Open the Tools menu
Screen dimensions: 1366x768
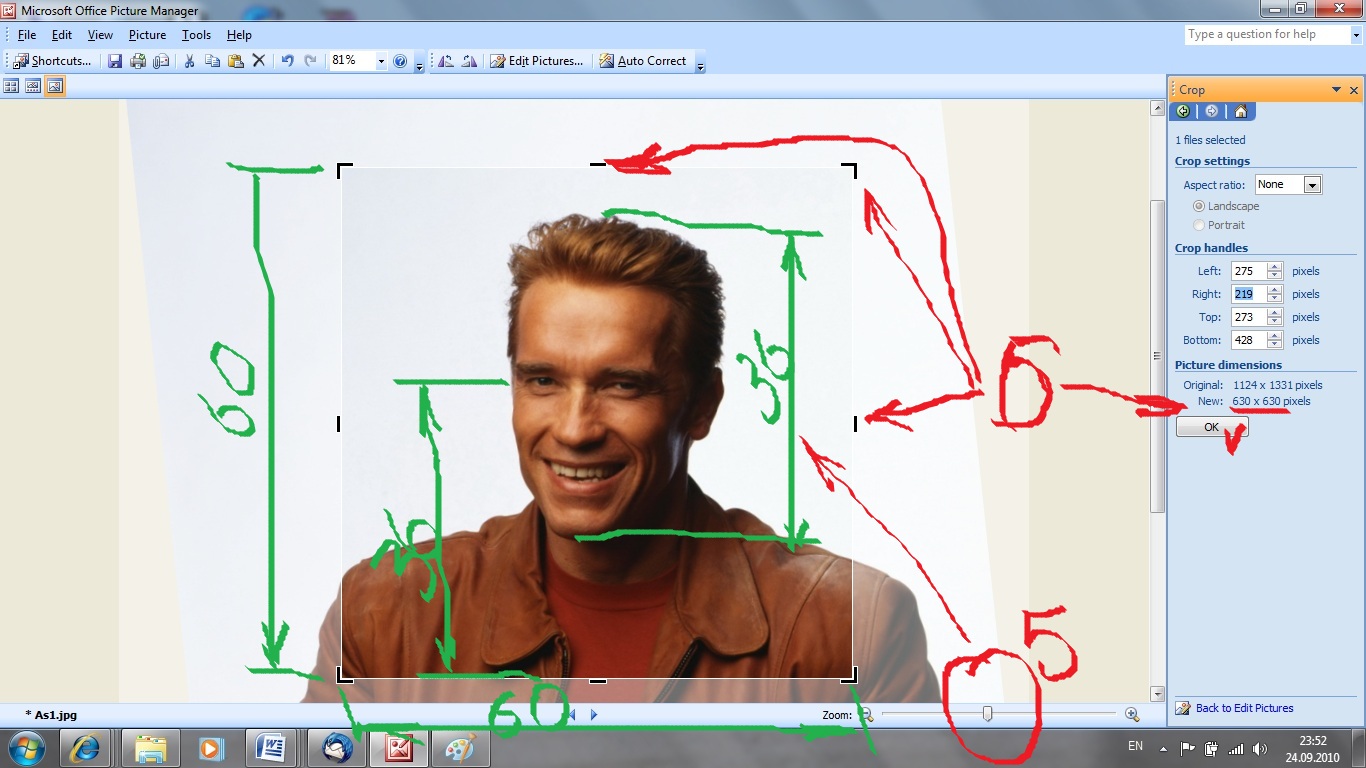pyautogui.click(x=196, y=35)
